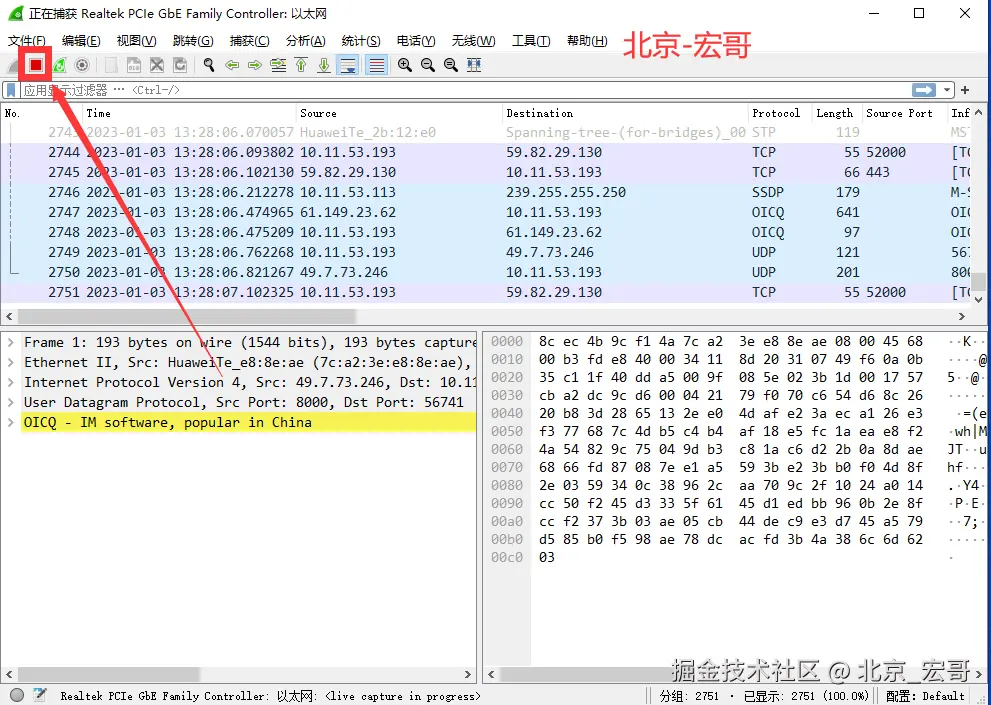Screen dimensions: 991x705
Task: Sort by the Protocol column header
Action: tap(781, 113)
